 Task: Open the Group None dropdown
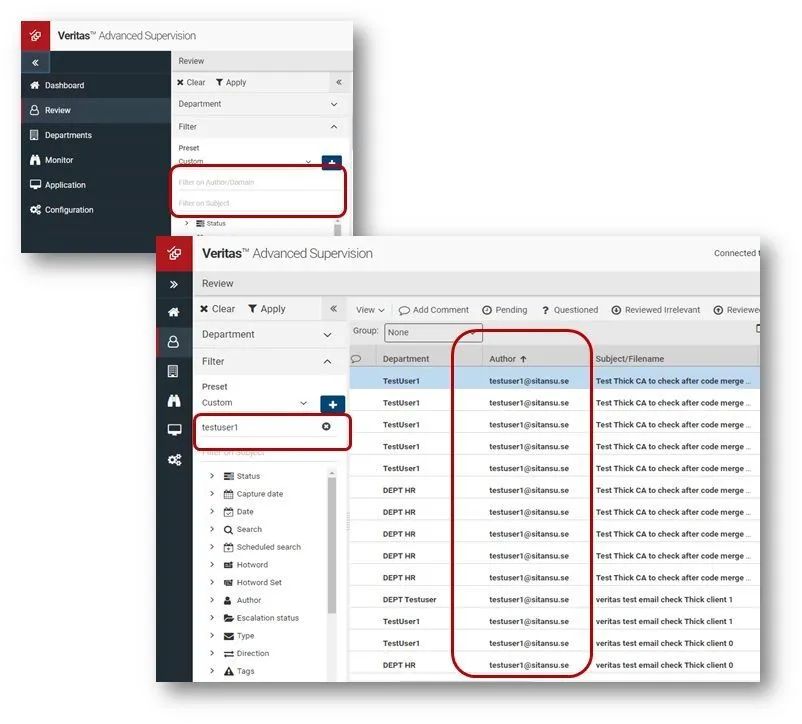click(433, 332)
